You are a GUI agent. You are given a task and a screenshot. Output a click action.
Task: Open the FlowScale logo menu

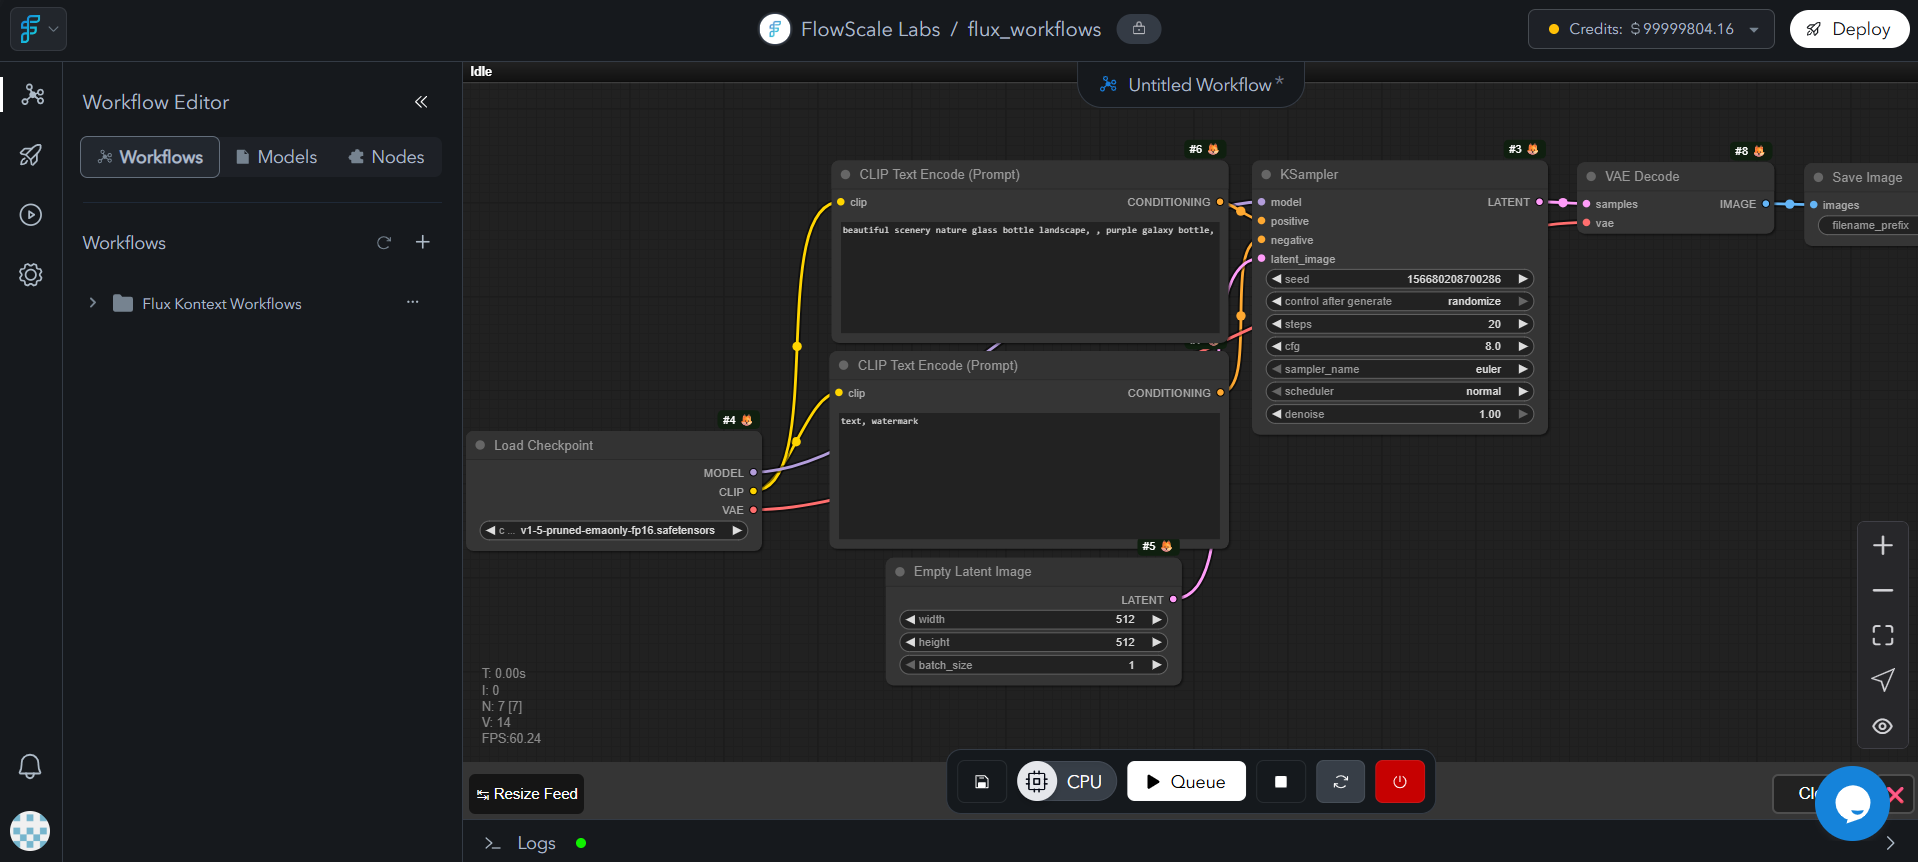click(x=38, y=29)
